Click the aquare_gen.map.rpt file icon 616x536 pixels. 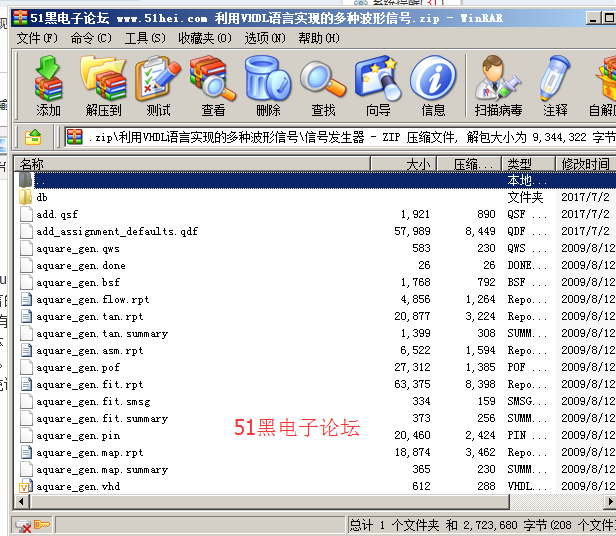click(26, 452)
